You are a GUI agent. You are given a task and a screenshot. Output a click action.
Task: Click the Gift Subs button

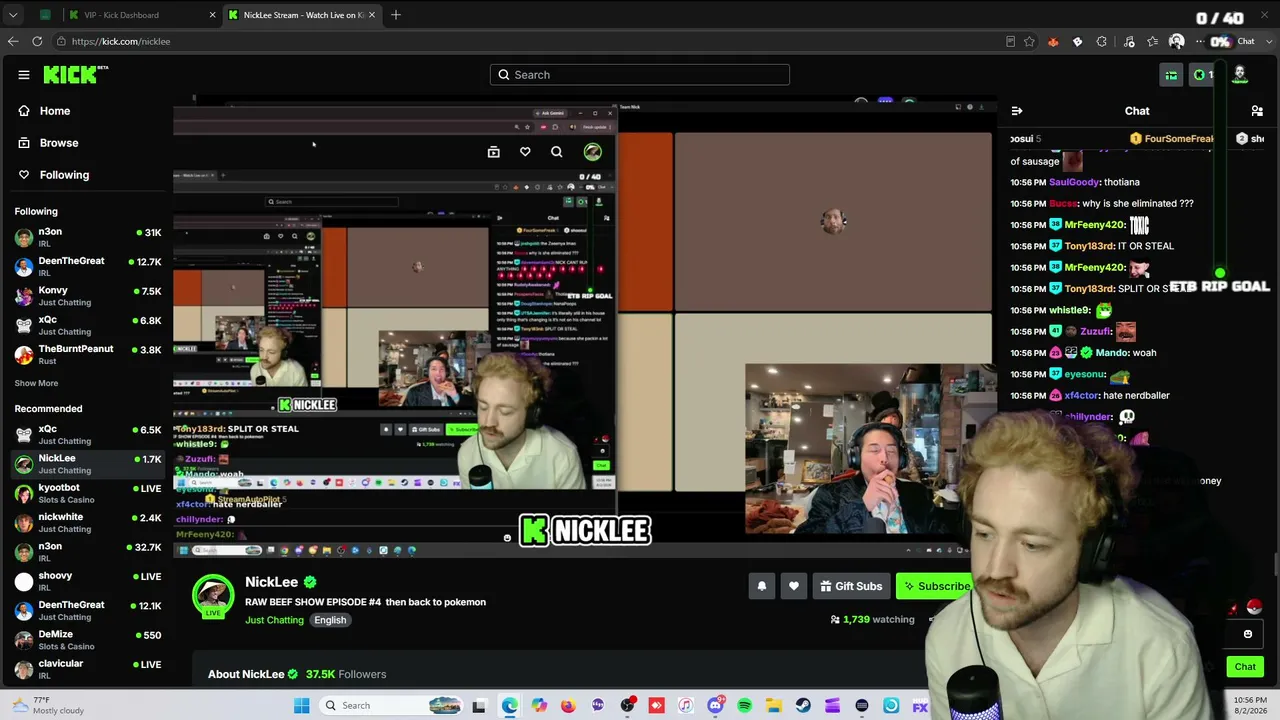(851, 586)
